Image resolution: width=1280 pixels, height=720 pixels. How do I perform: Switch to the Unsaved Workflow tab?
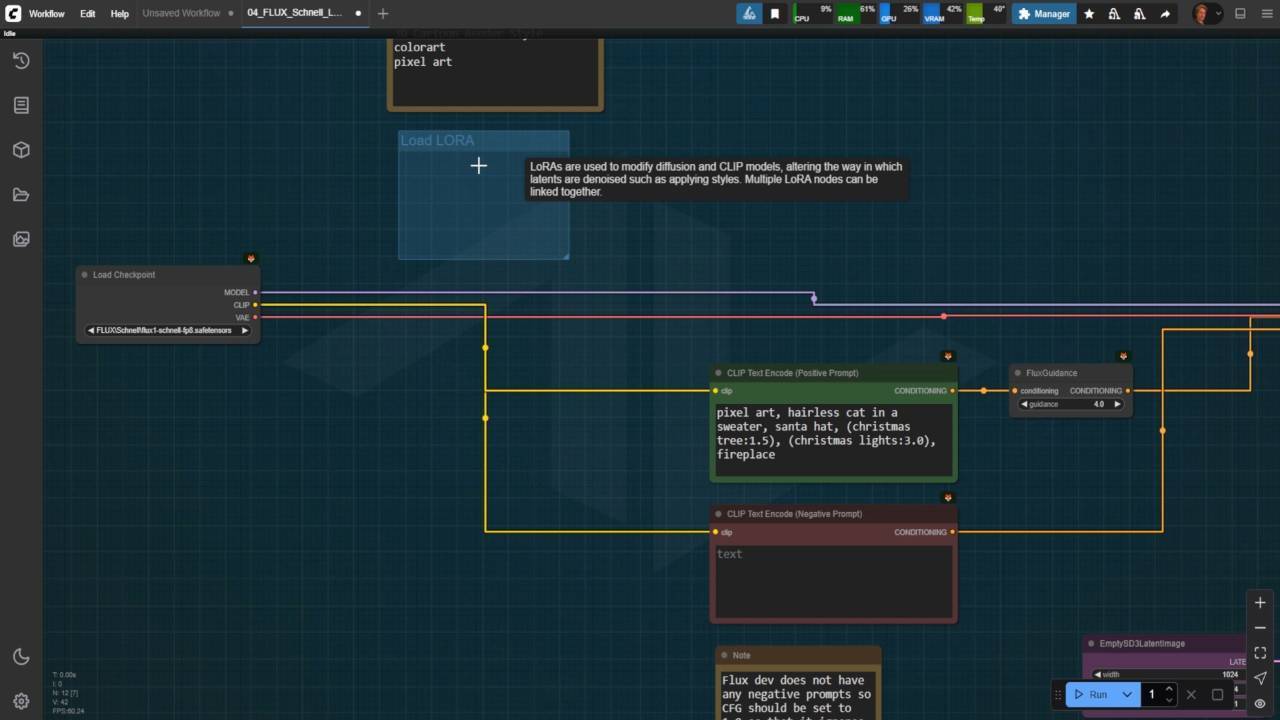tap(181, 14)
